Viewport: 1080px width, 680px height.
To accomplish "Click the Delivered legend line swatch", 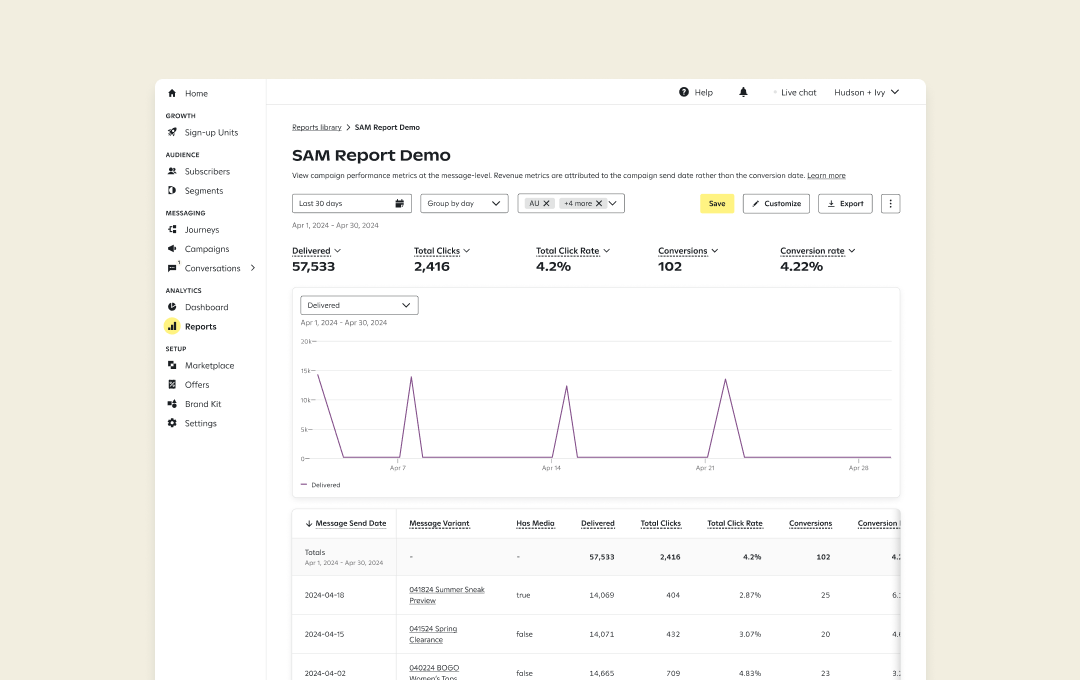I will [x=304, y=485].
